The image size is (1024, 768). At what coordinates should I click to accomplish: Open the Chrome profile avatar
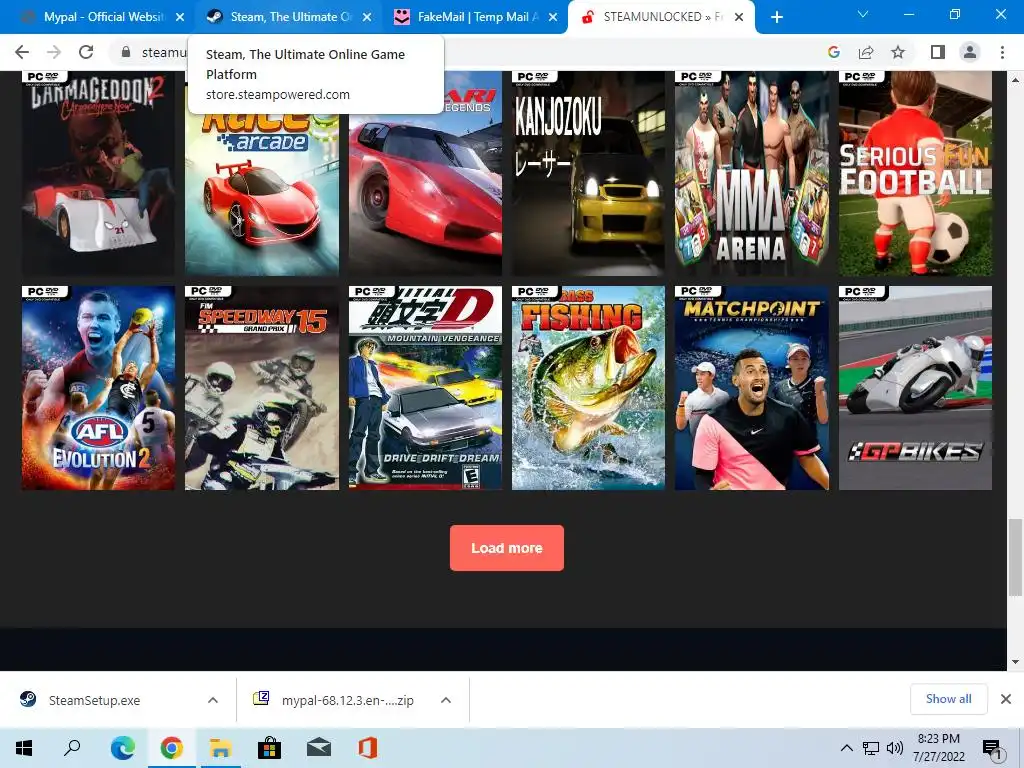point(970,52)
